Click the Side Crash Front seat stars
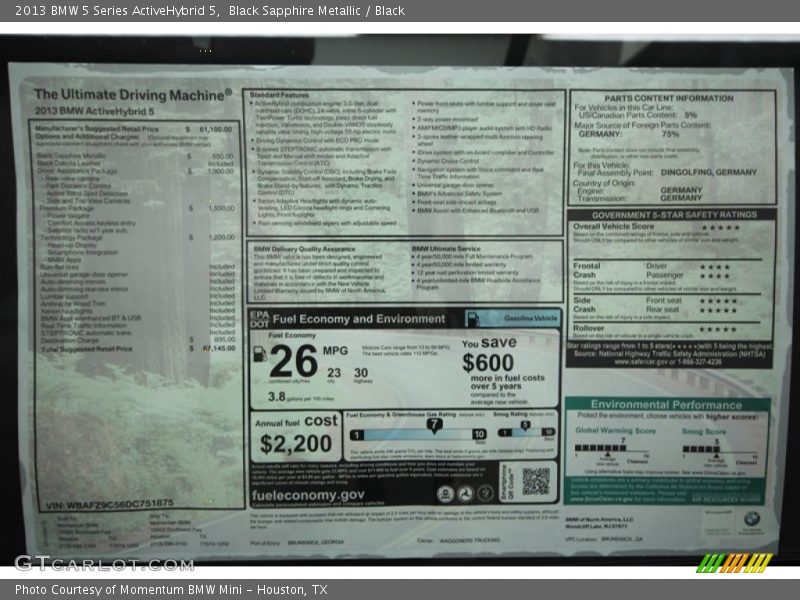The height and width of the screenshot is (600, 800). 718,301
